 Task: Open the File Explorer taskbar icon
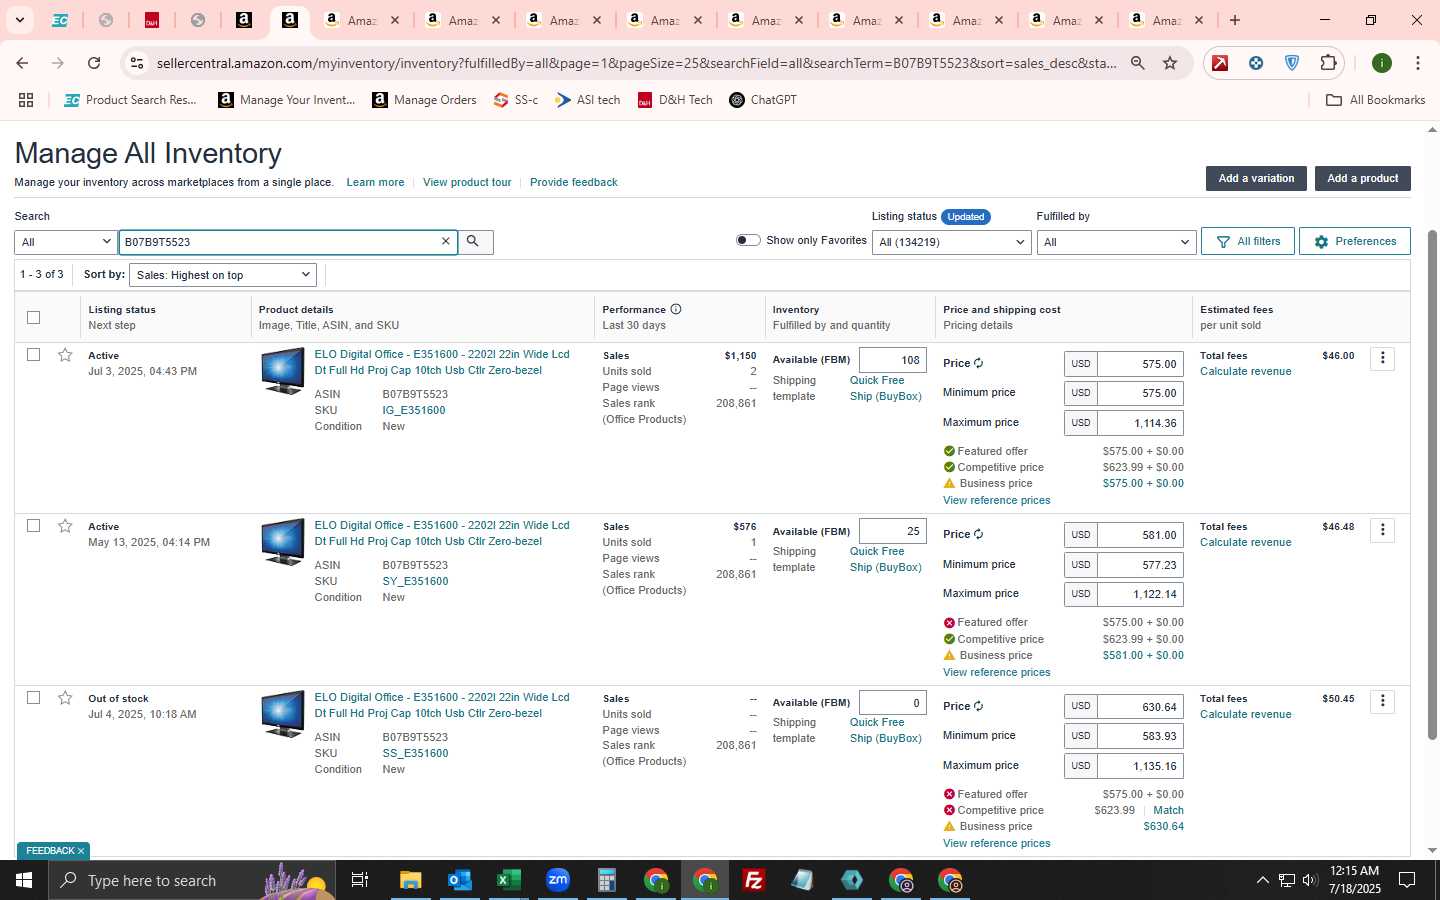[x=410, y=880]
